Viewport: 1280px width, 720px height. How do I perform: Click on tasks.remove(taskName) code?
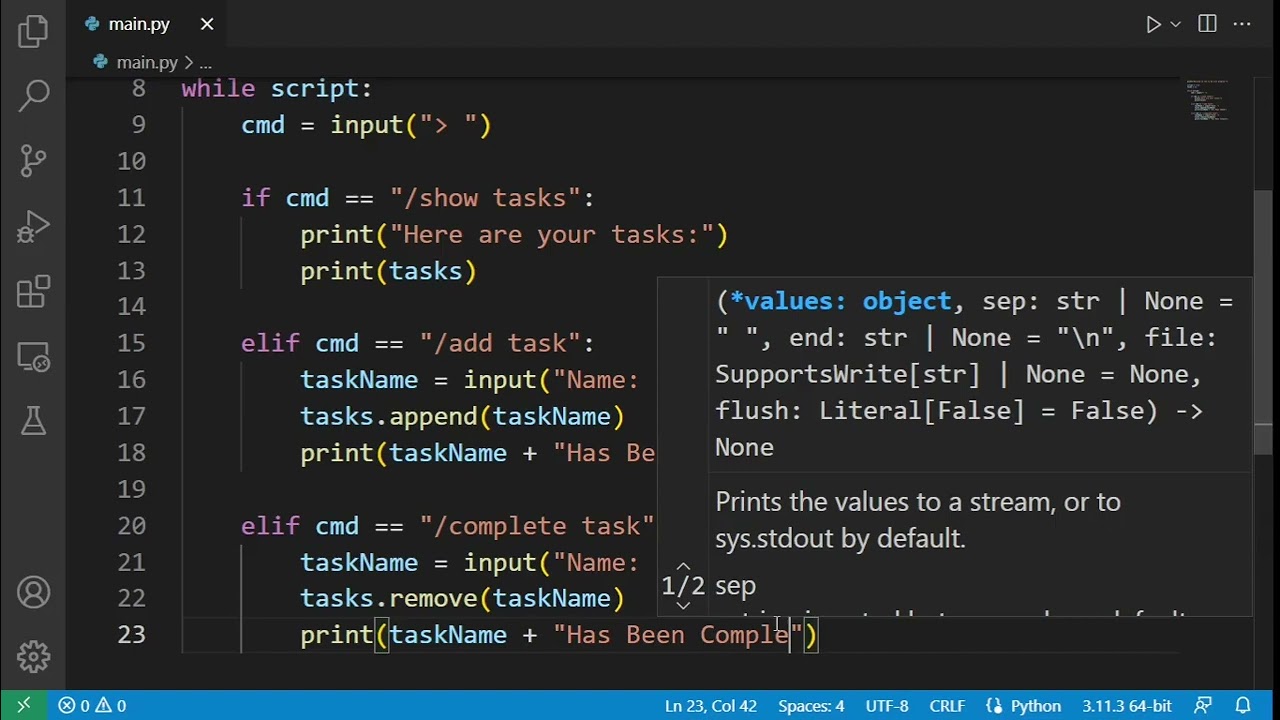click(462, 598)
